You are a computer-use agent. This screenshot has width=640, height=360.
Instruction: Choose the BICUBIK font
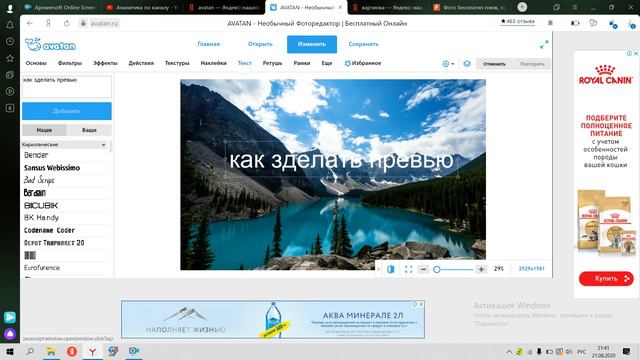coord(41,205)
